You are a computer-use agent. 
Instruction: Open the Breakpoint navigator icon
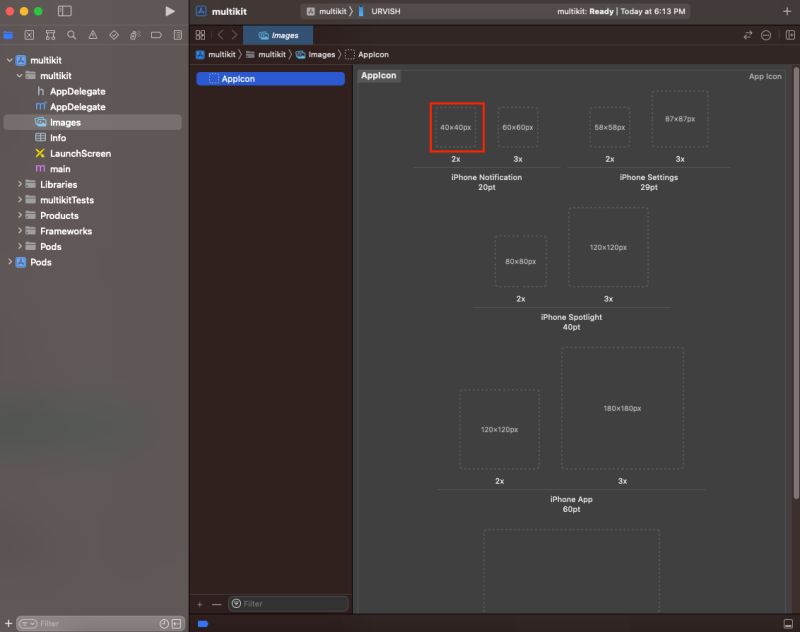pyautogui.click(x=155, y=34)
